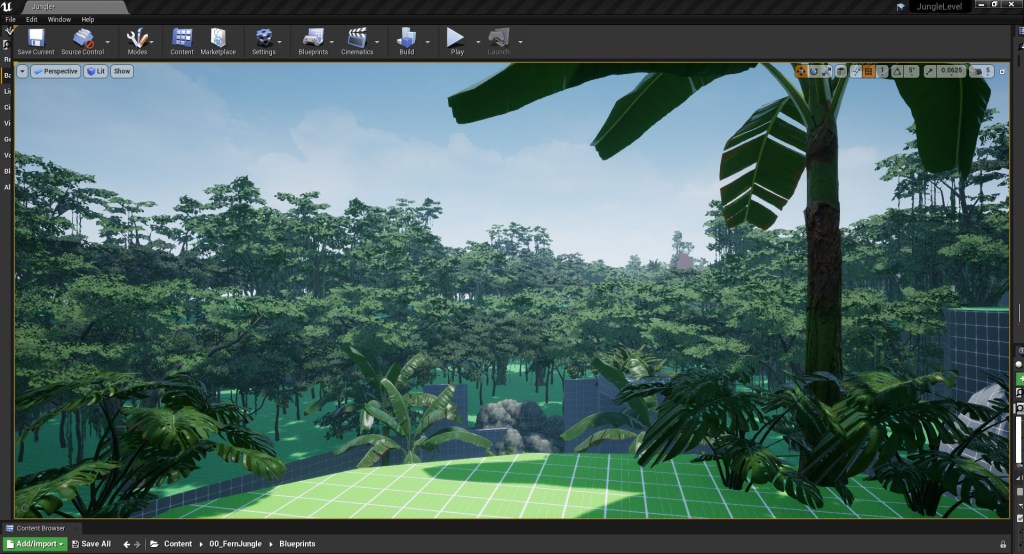Select the rotate gizmo tool in viewport
The image size is (1024, 554).
[x=814, y=71]
